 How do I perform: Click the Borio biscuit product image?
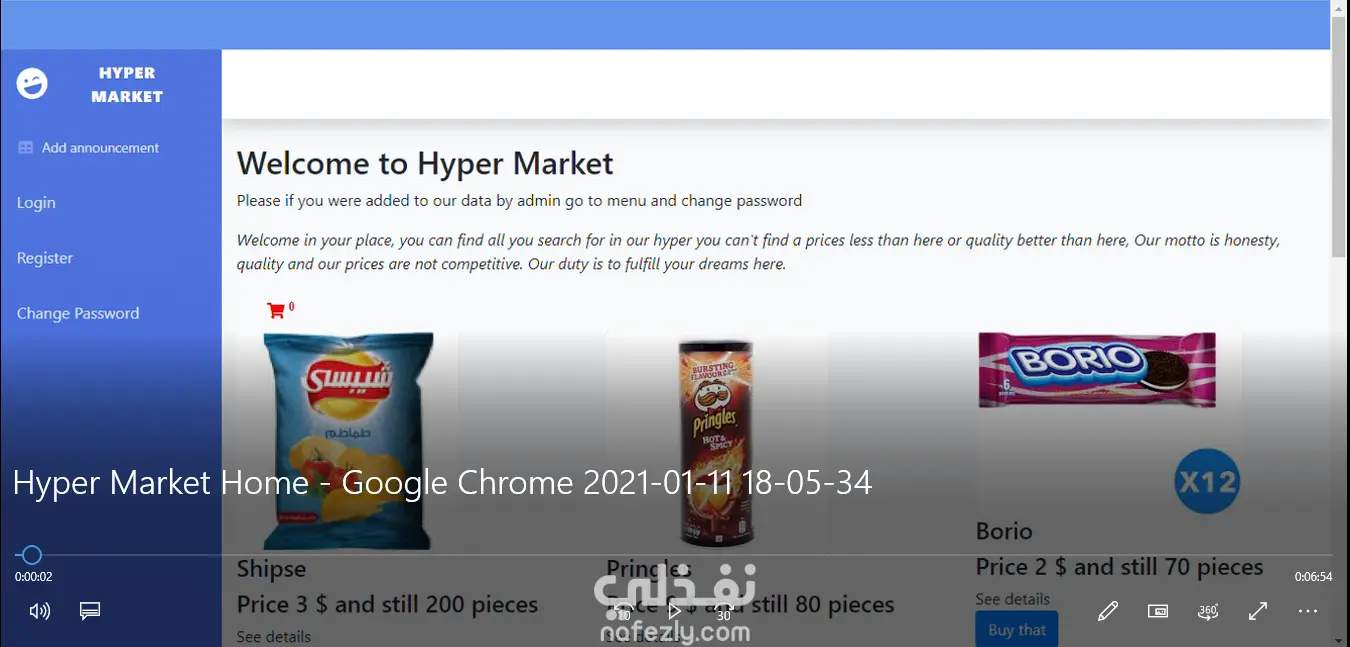click(1097, 369)
